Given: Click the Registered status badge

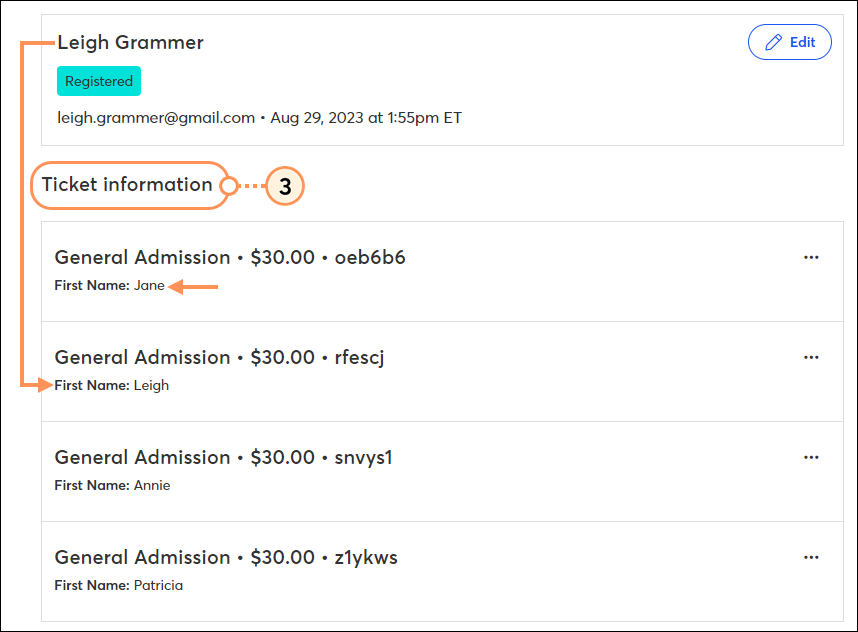Looking at the screenshot, I should click(99, 81).
